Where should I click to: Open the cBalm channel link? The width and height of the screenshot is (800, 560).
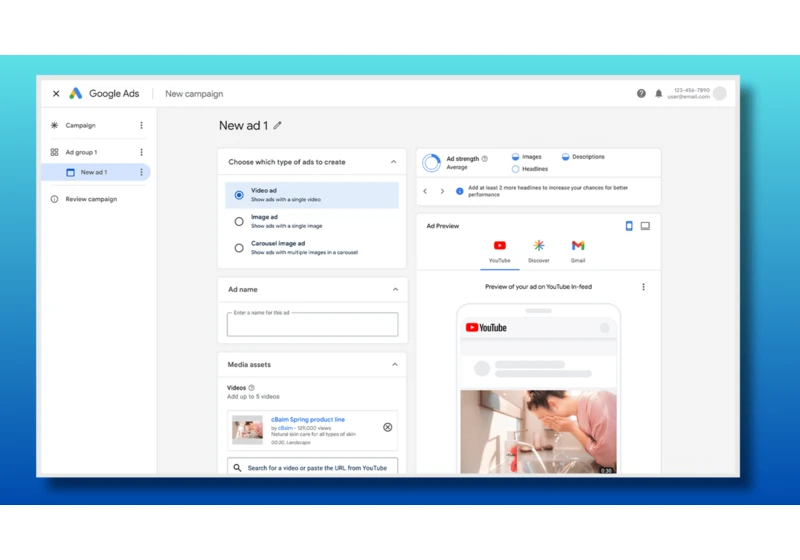(x=285, y=428)
